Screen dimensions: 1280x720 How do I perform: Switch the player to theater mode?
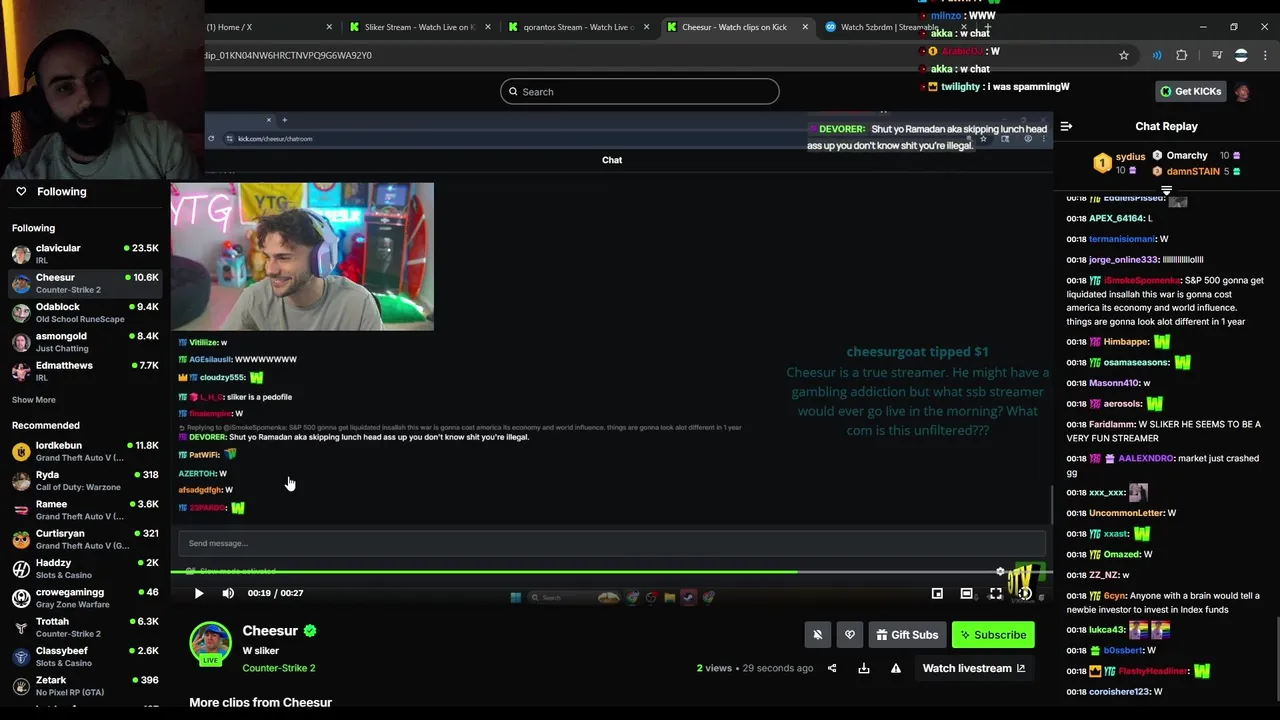tap(966, 593)
